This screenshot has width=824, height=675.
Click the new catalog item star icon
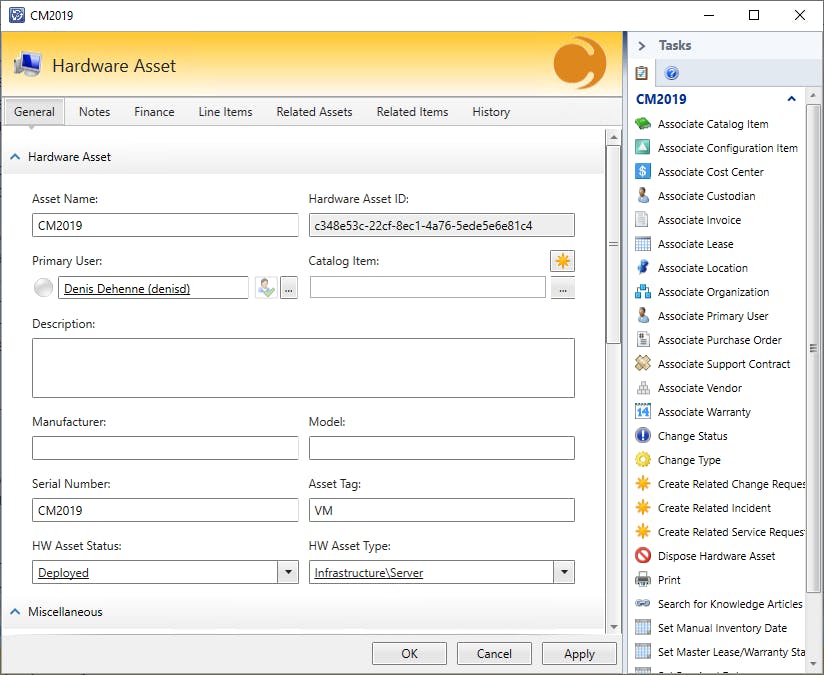[562, 261]
